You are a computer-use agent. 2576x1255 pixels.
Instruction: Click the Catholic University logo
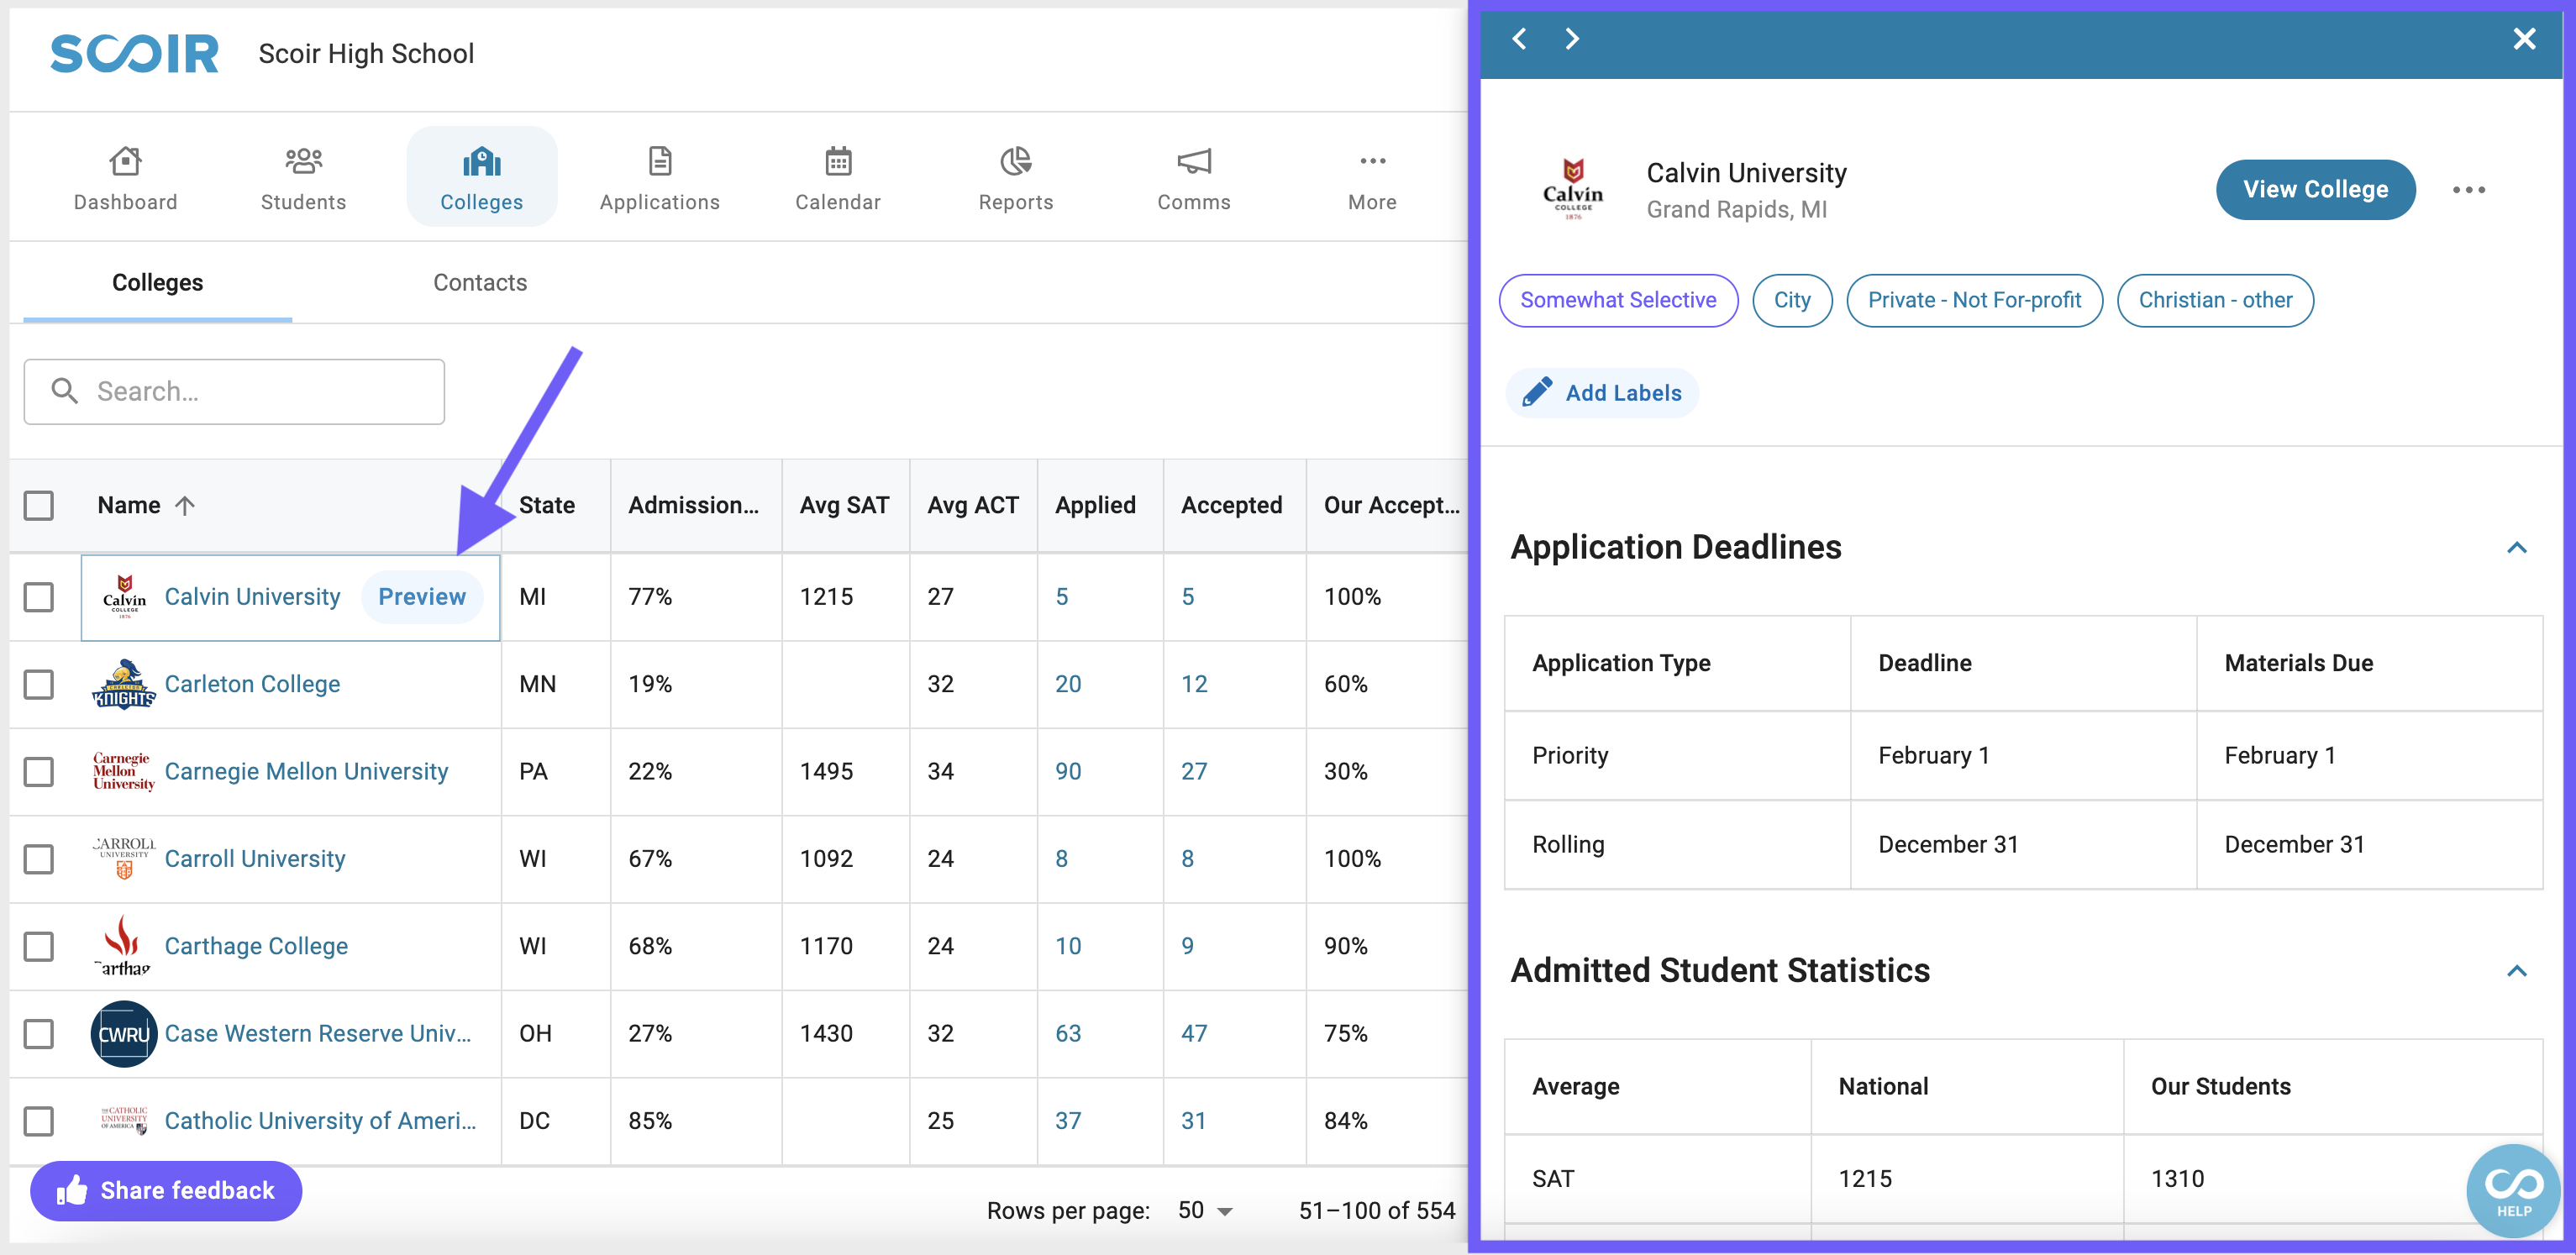(124, 1120)
